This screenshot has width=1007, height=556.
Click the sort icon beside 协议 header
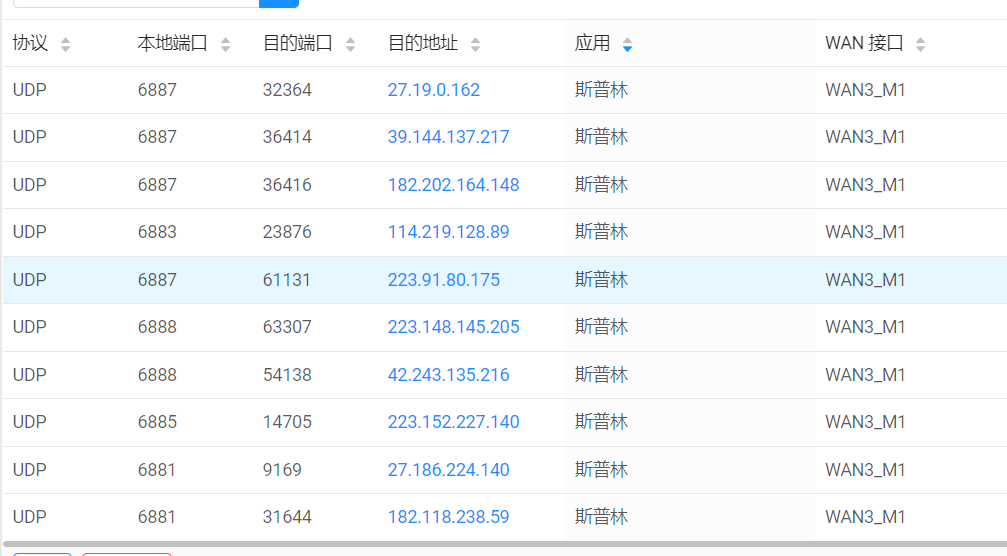pyautogui.click(x=66, y=44)
